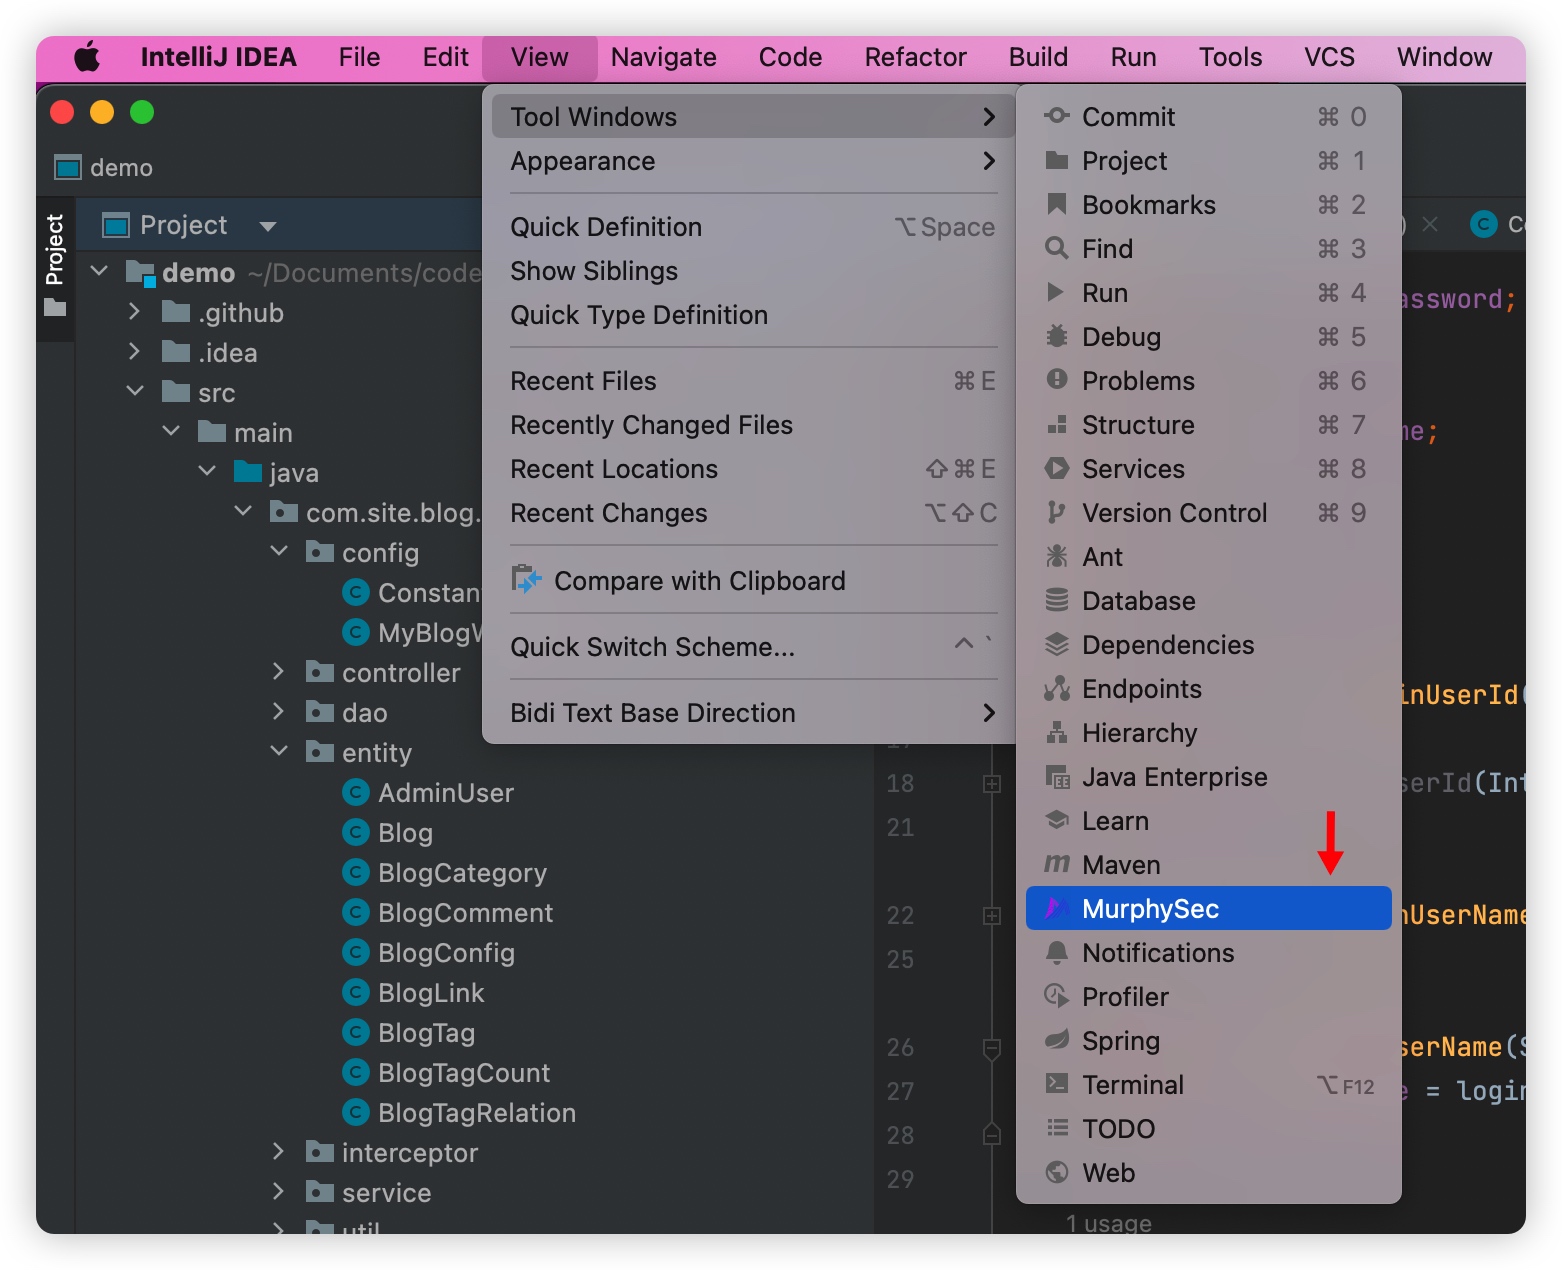
Task: Click the TODO list icon
Action: 1056,1128
